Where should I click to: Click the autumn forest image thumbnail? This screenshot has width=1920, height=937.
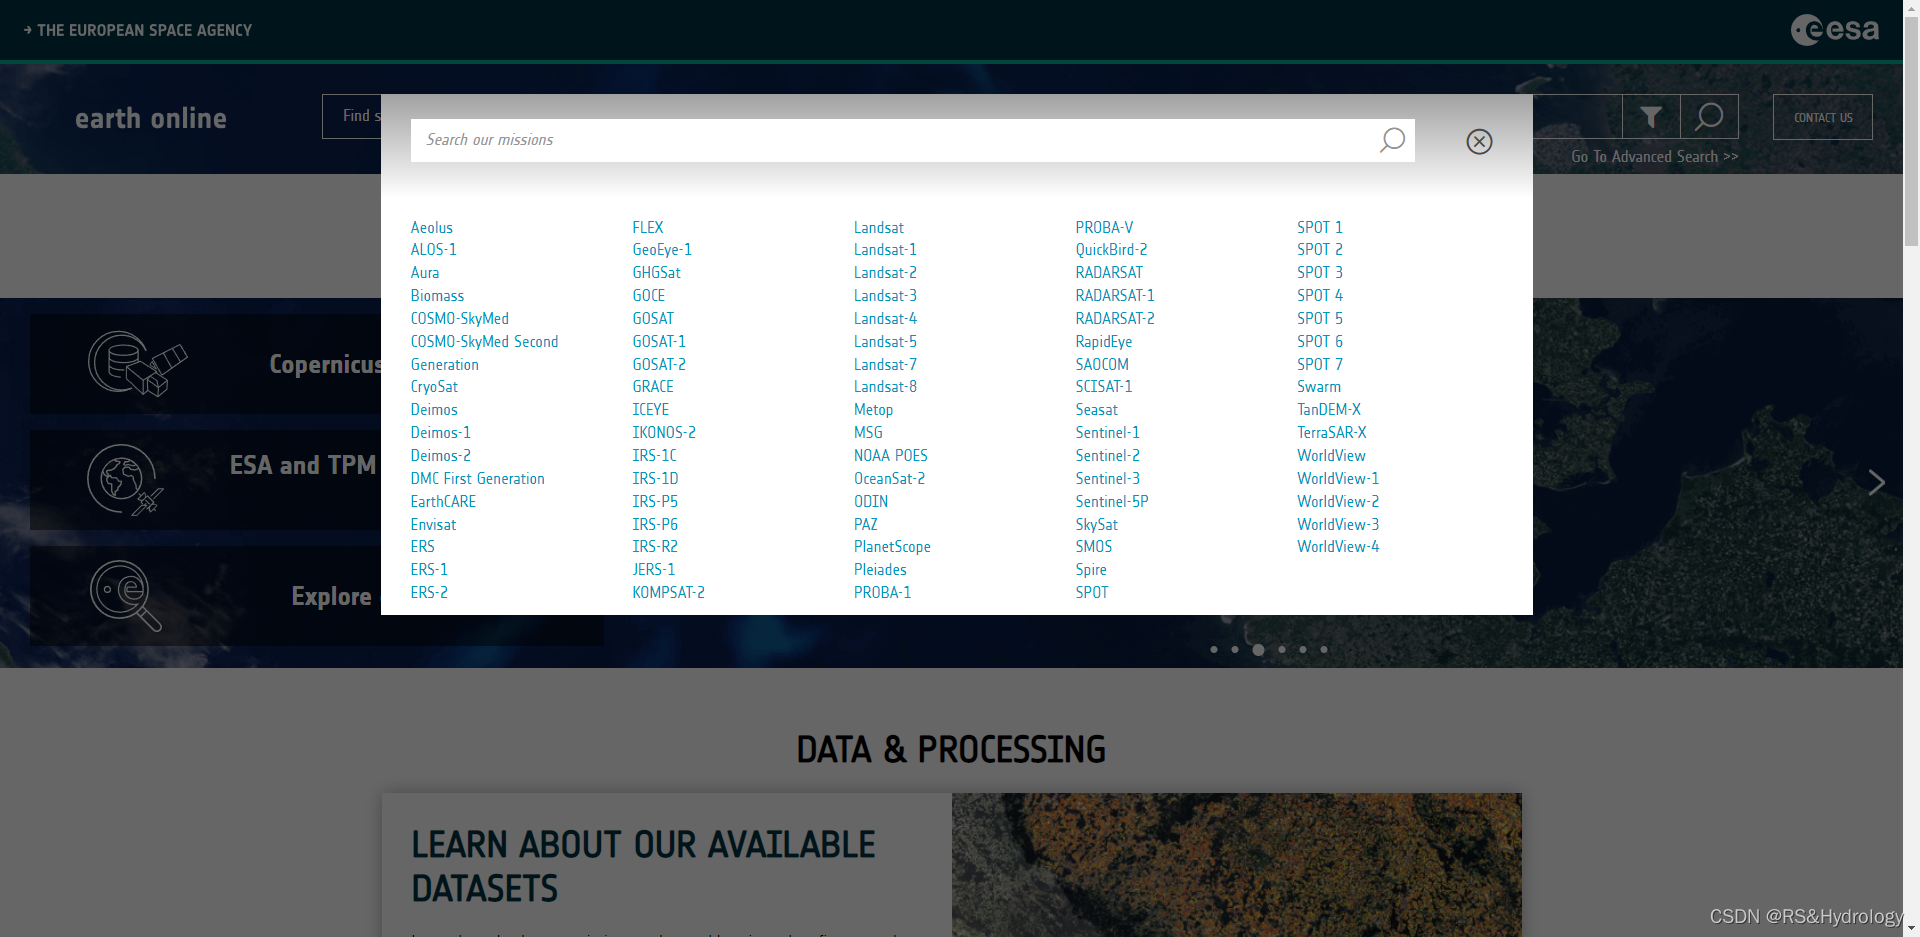tap(1237, 865)
